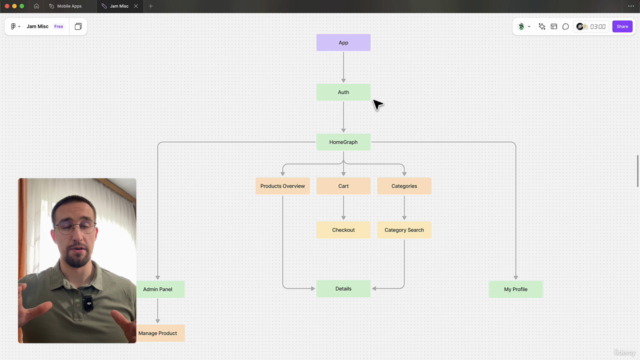Click the Jam Misc file title
640x360 pixels.
click(x=37, y=27)
